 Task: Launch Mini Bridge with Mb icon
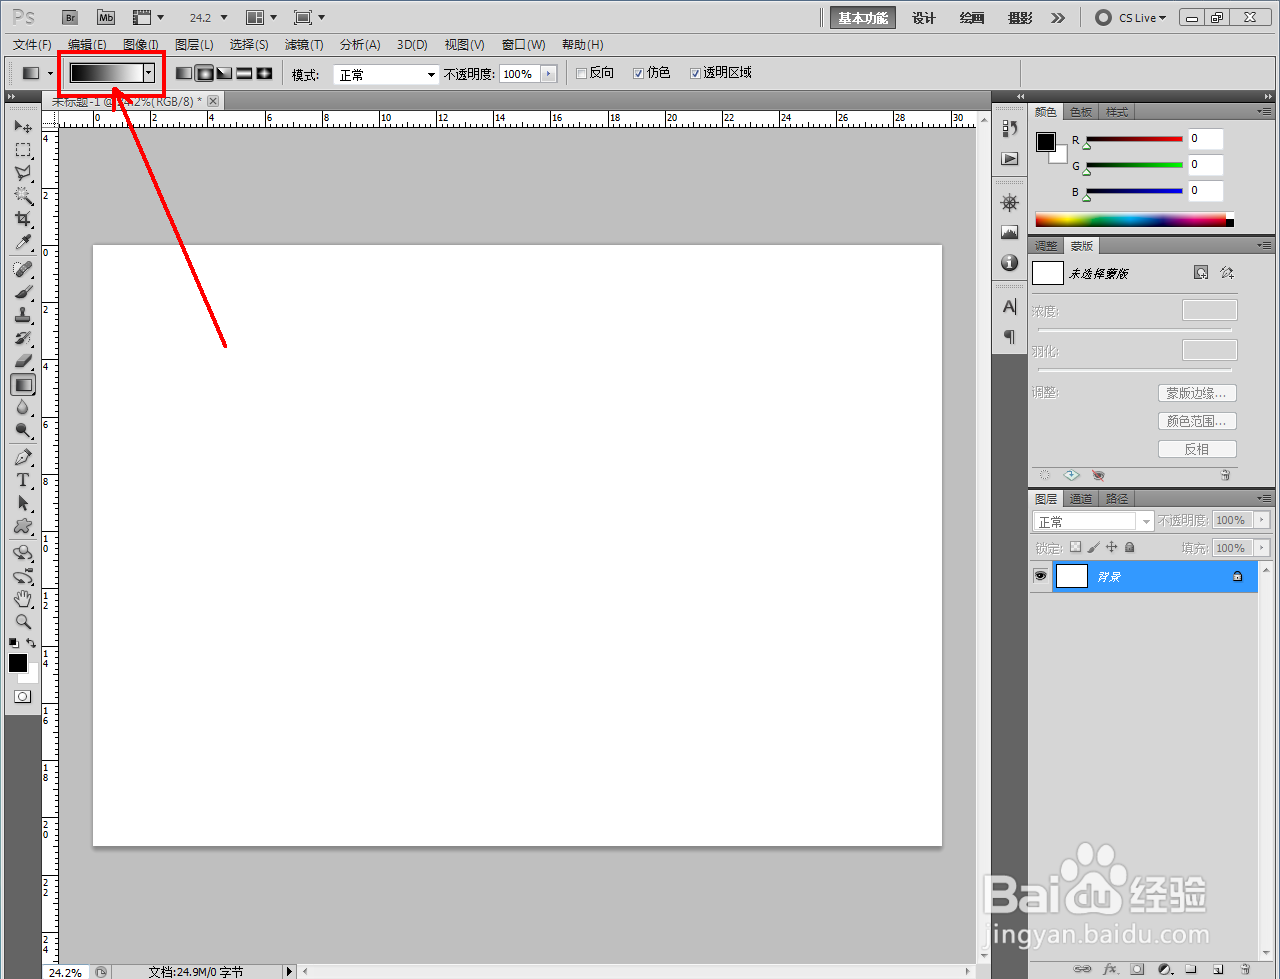pyautogui.click(x=105, y=18)
